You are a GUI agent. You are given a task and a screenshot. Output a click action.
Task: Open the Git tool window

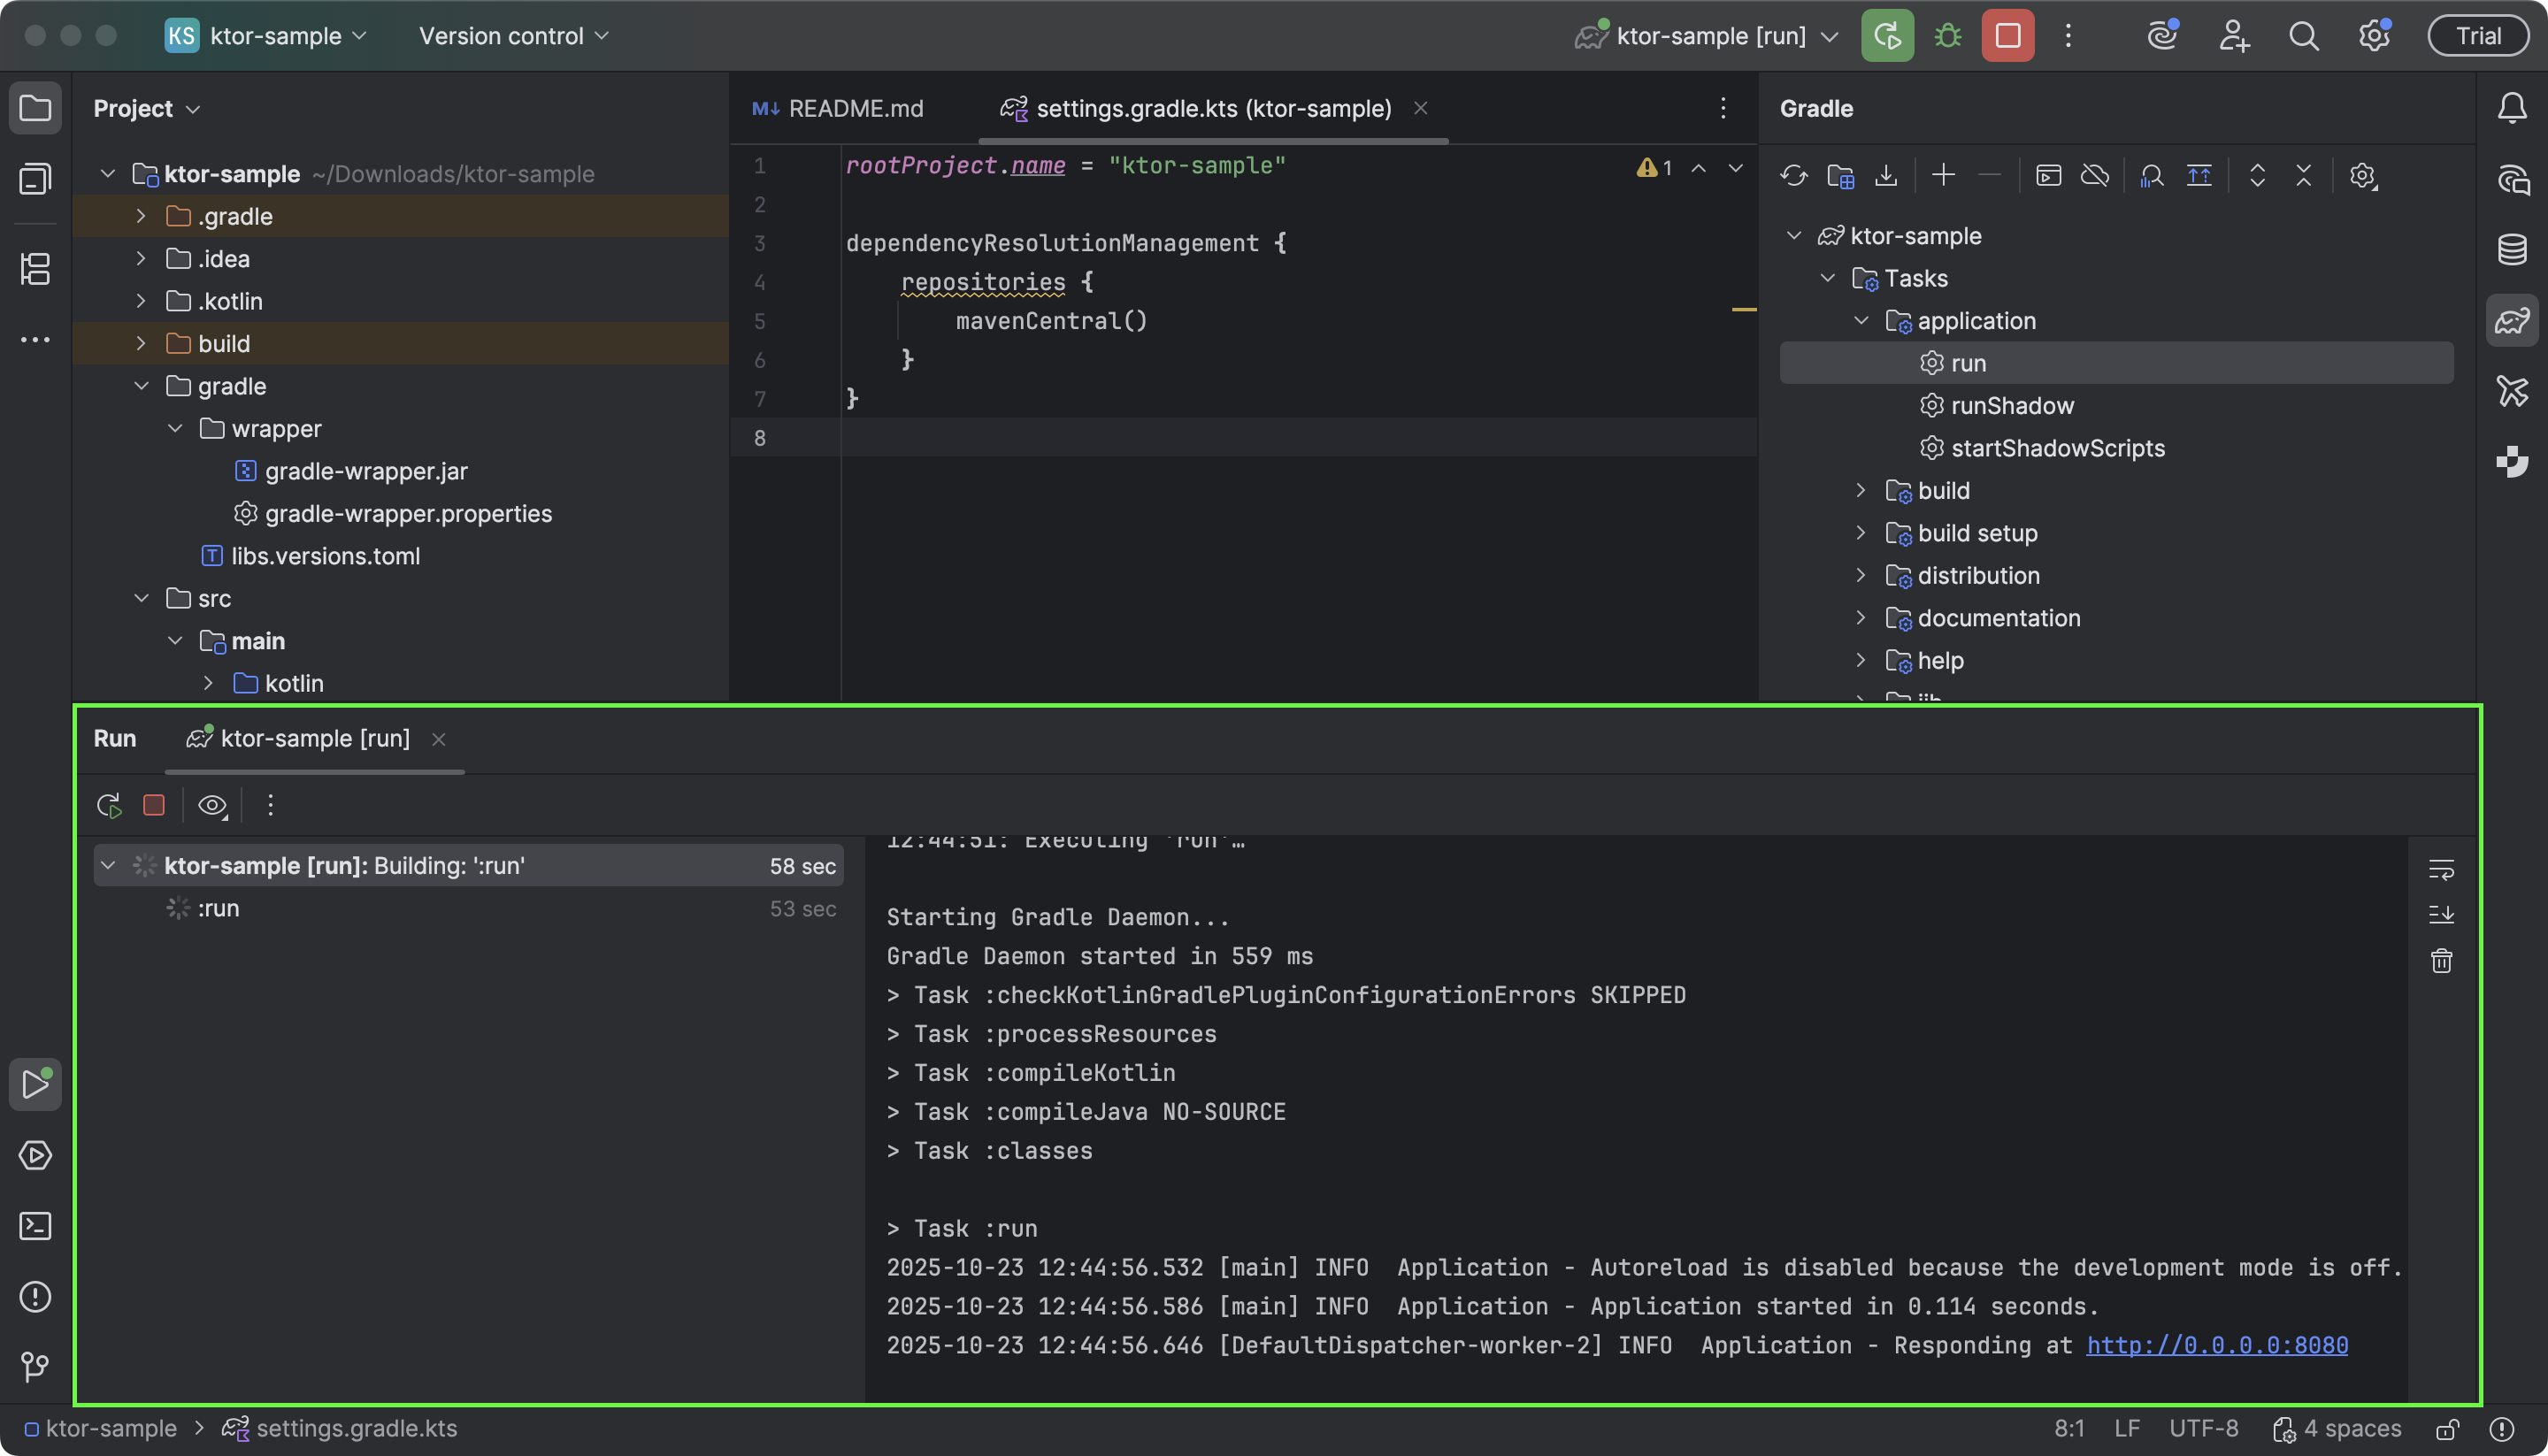click(36, 1367)
